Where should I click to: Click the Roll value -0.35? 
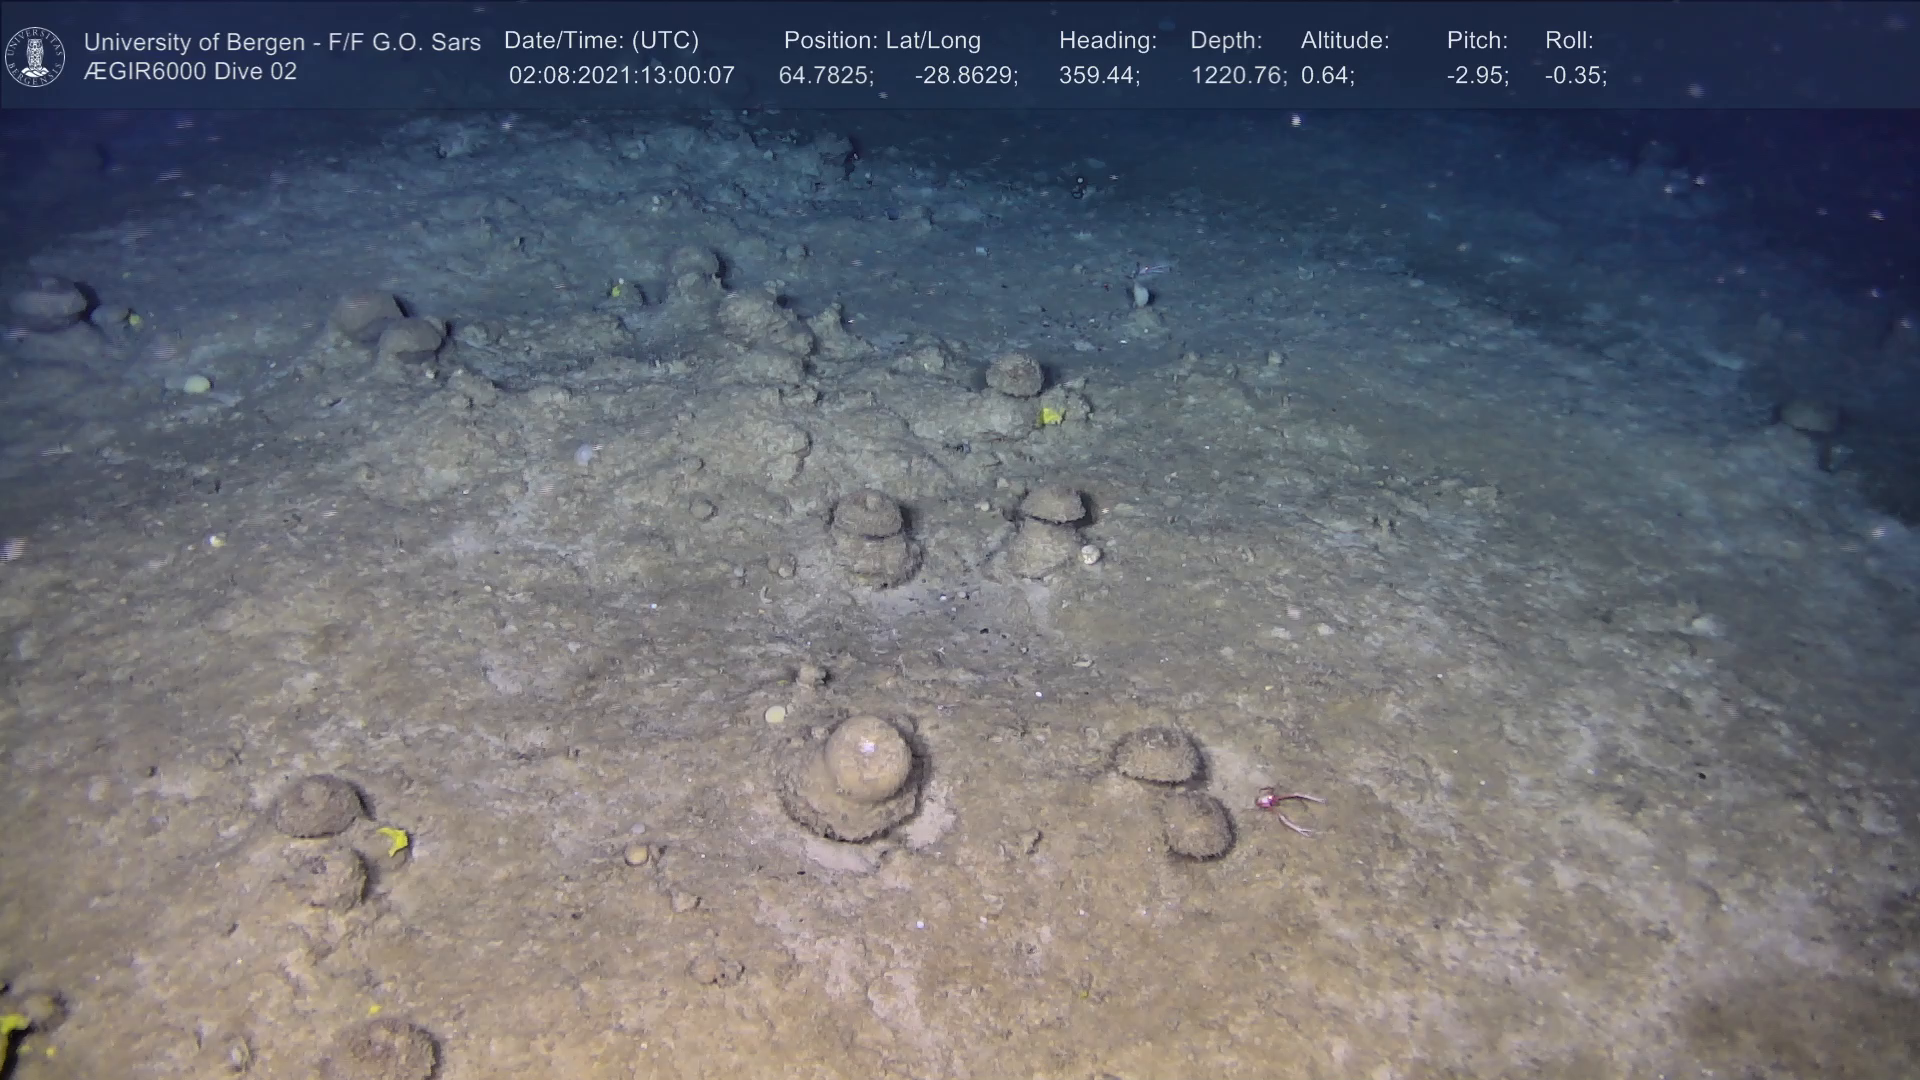click(1575, 76)
